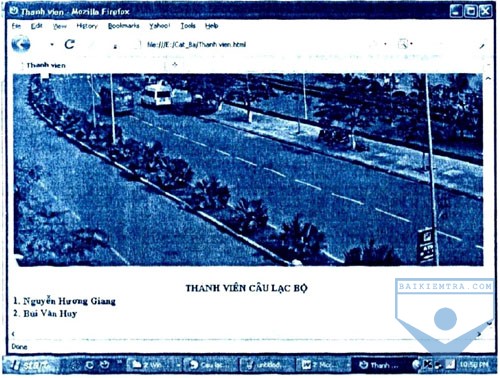Maximize the Firefox window

[x=471, y=11]
